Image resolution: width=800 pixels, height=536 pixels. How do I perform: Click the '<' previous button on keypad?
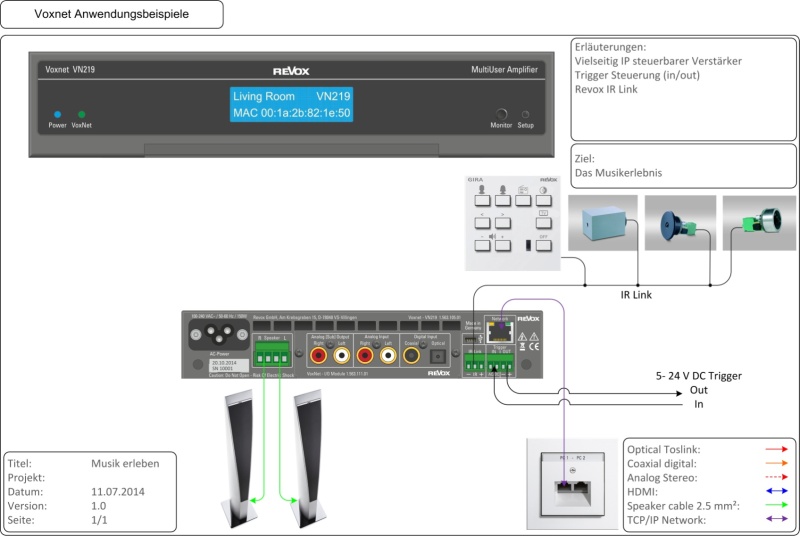tap(482, 222)
